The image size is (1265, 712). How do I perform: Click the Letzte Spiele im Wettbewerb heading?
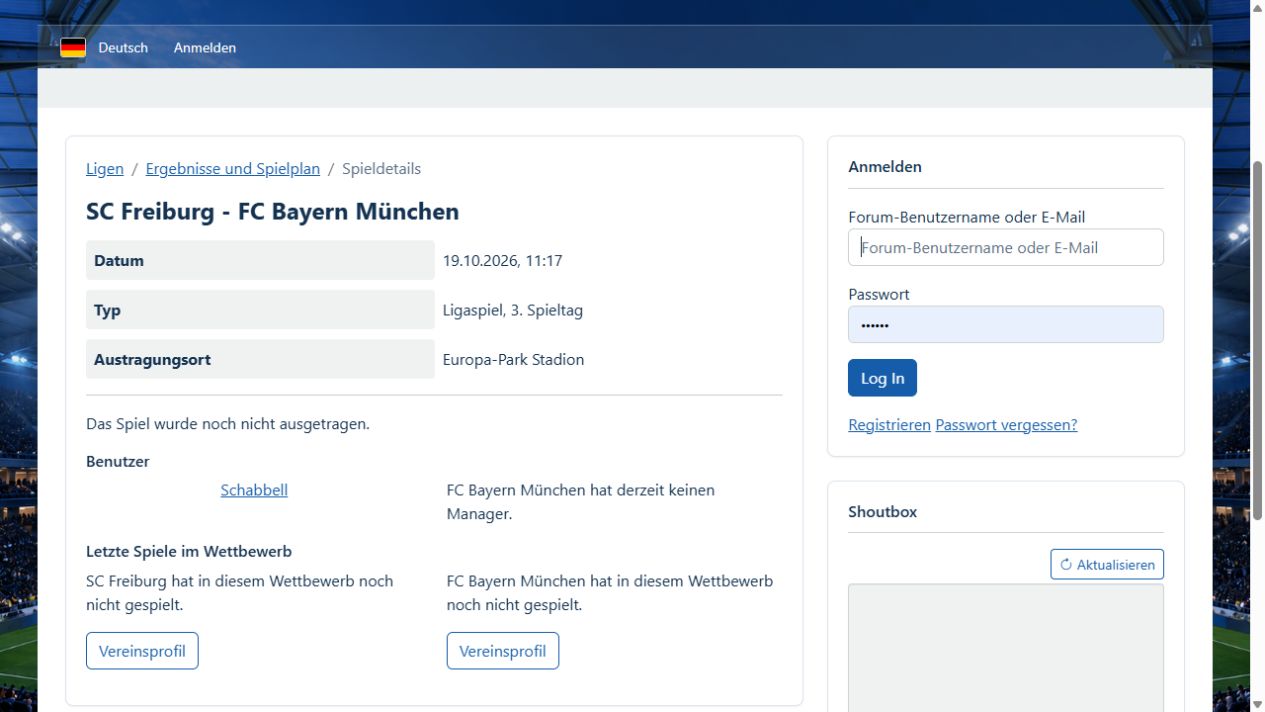[x=189, y=552]
